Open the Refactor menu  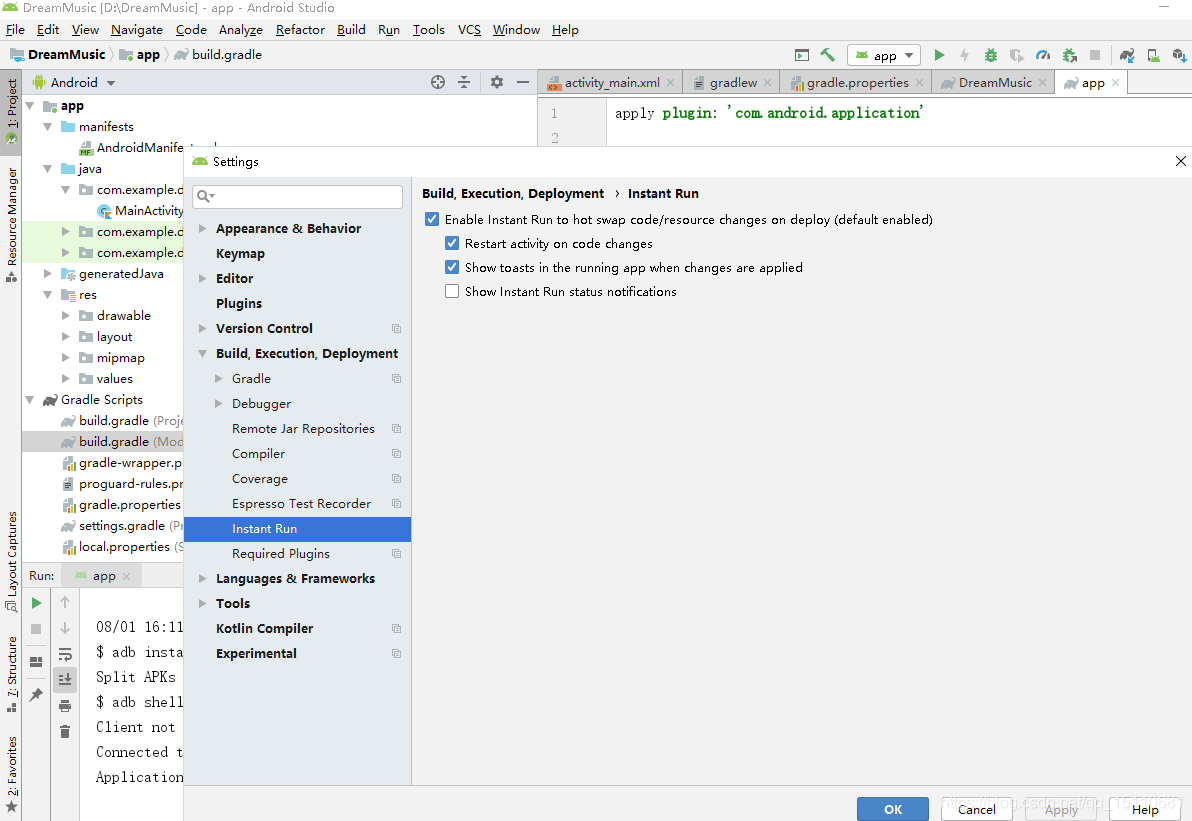[300, 30]
